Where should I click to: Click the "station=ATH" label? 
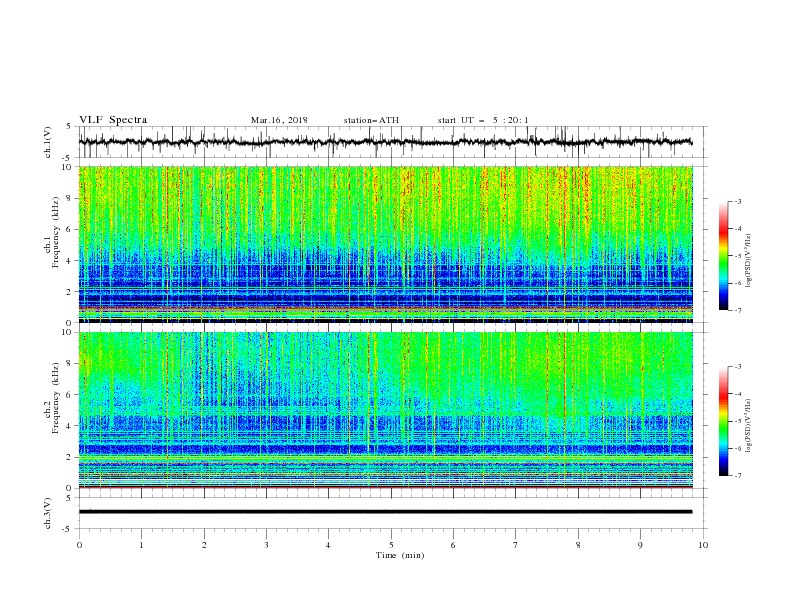coord(371,120)
